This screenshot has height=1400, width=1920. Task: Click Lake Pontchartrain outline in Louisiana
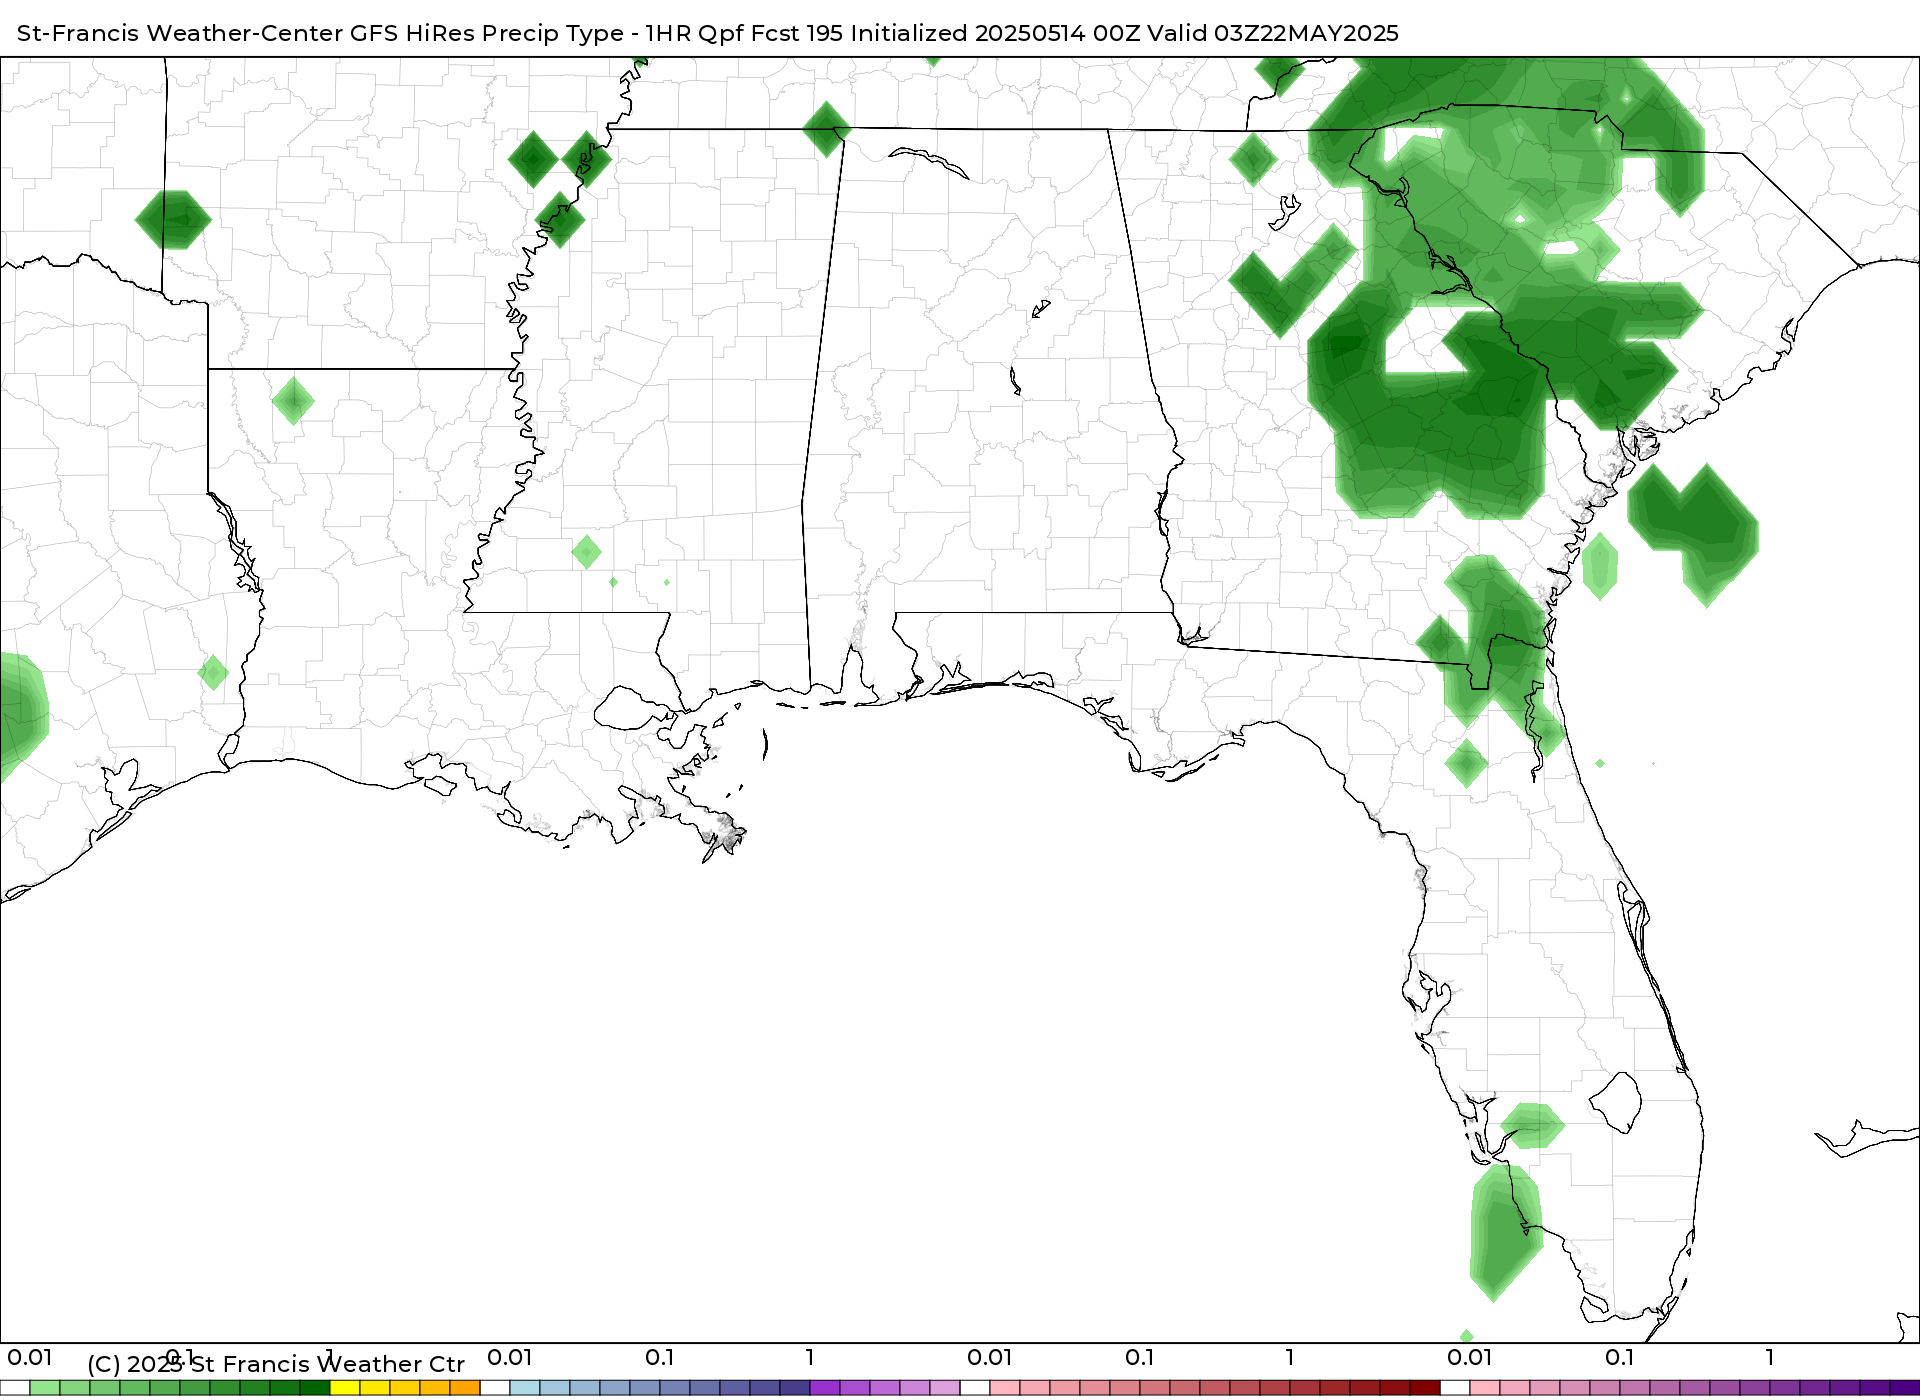pos(636,708)
